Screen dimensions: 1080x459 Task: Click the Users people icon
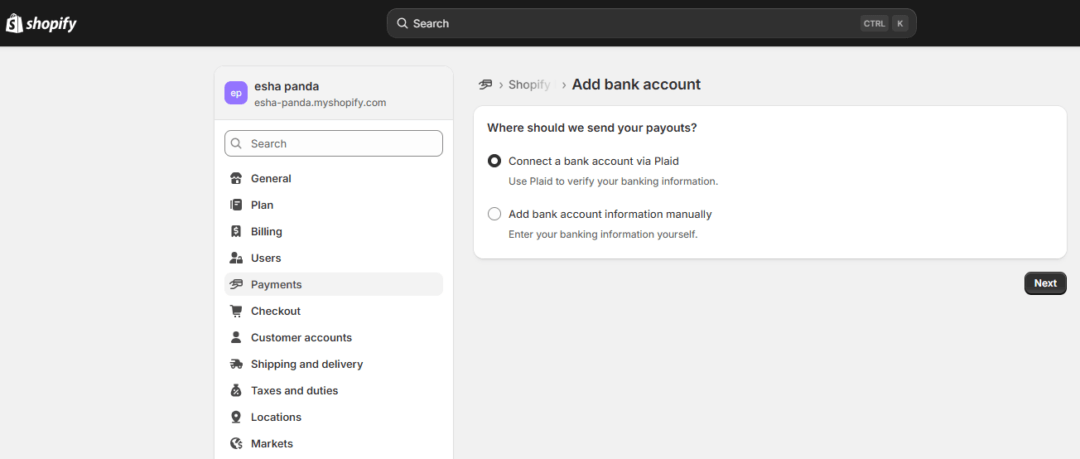(x=236, y=258)
